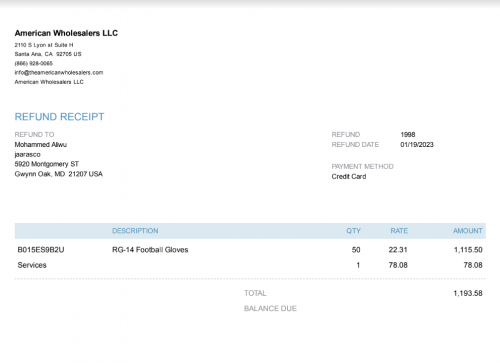The image size is (500, 363).
Task: Click Gwynn Oak, MD 21207 USA line
Action: point(59,174)
